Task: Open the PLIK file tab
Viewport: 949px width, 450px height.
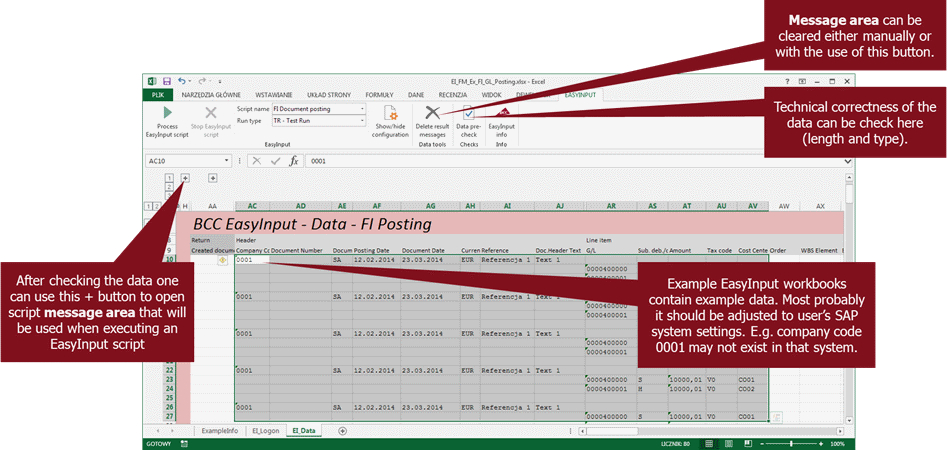Action: (x=158, y=95)
